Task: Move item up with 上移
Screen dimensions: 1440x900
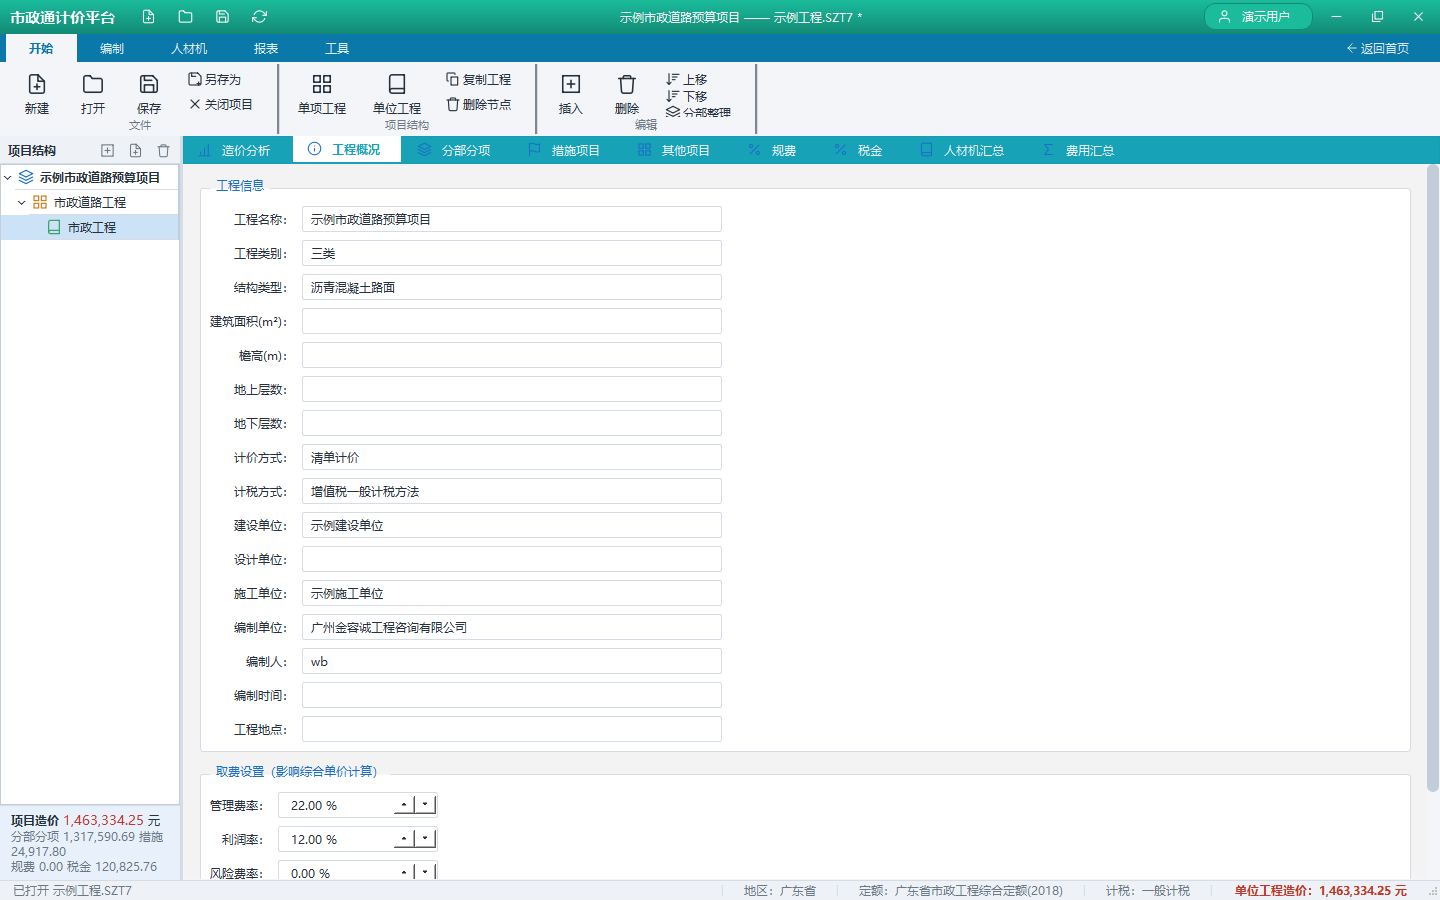Action: click(x=686, y=79)
